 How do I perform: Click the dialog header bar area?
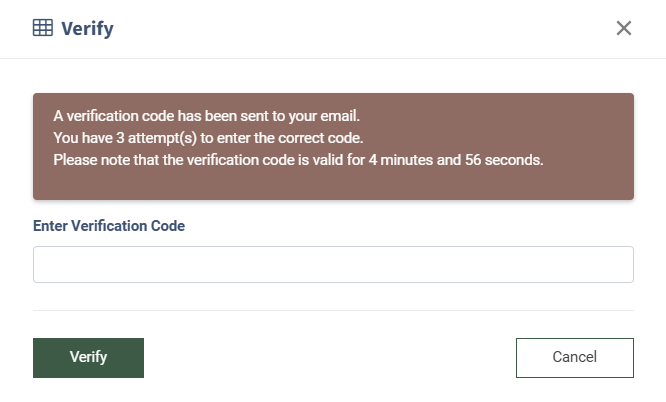click(333, 29)
